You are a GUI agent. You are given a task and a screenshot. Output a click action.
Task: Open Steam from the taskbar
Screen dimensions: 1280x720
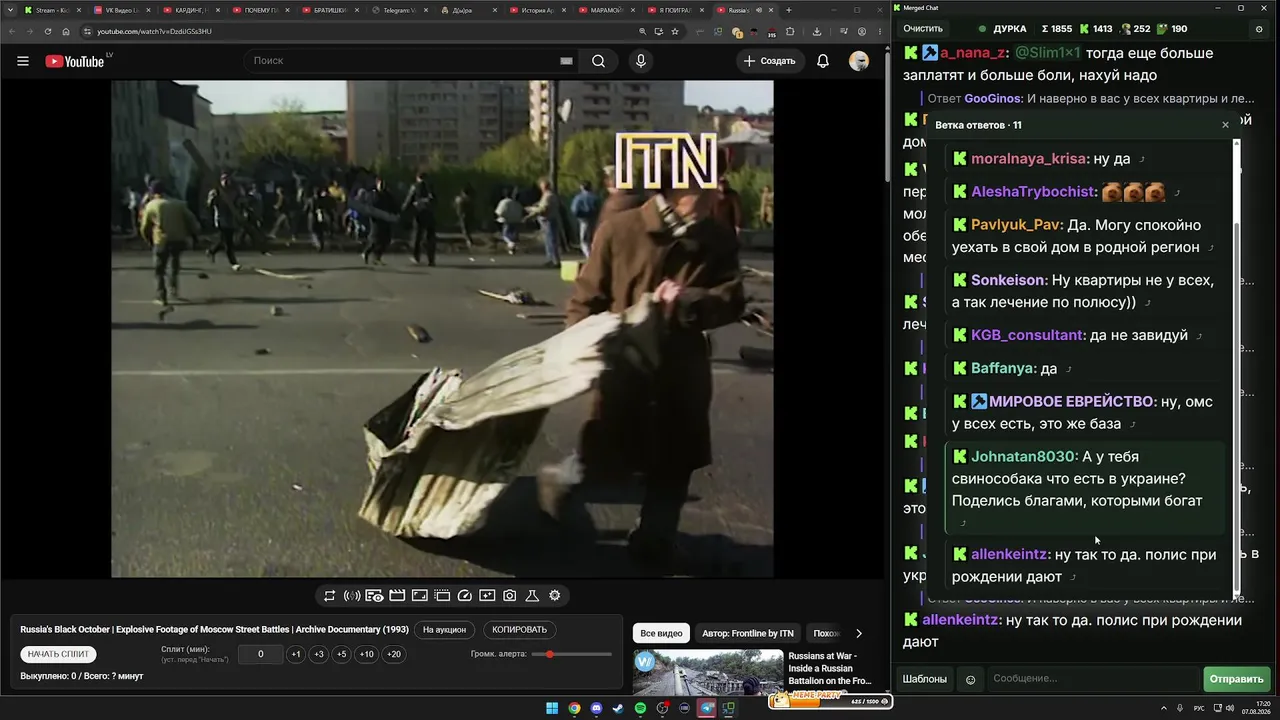[618, 709]
